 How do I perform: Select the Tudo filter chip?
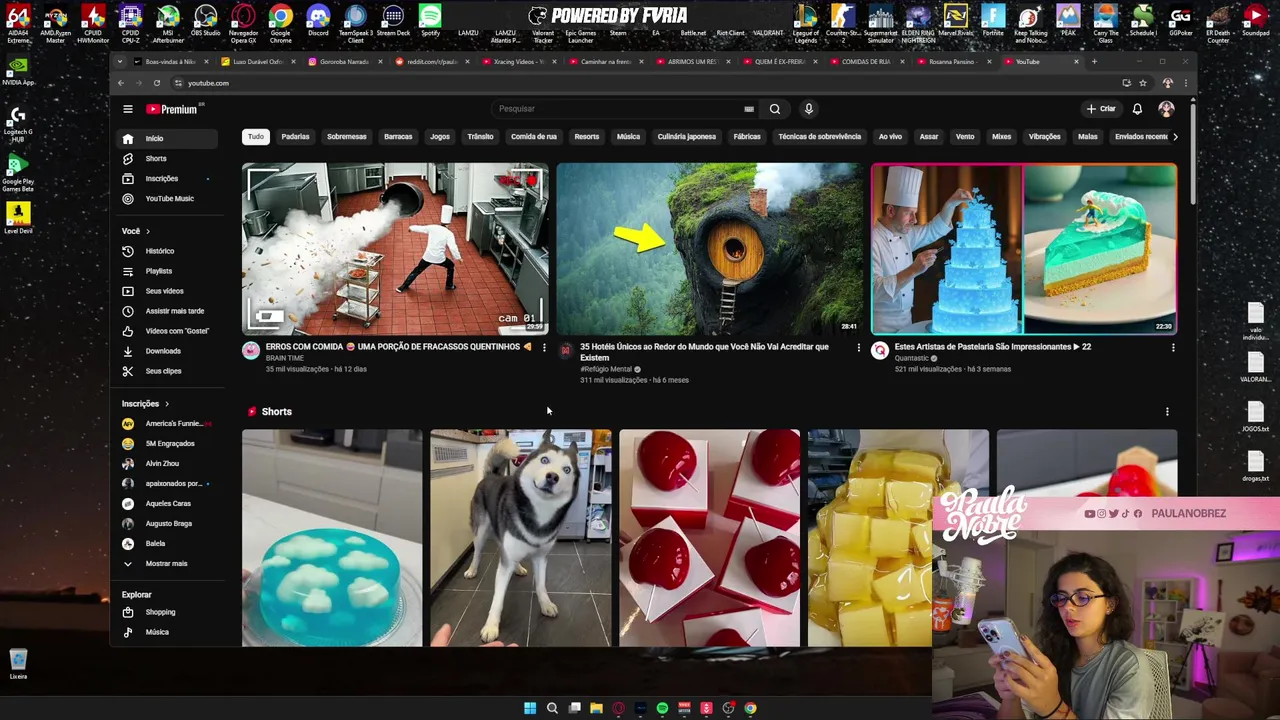point(256,136)
